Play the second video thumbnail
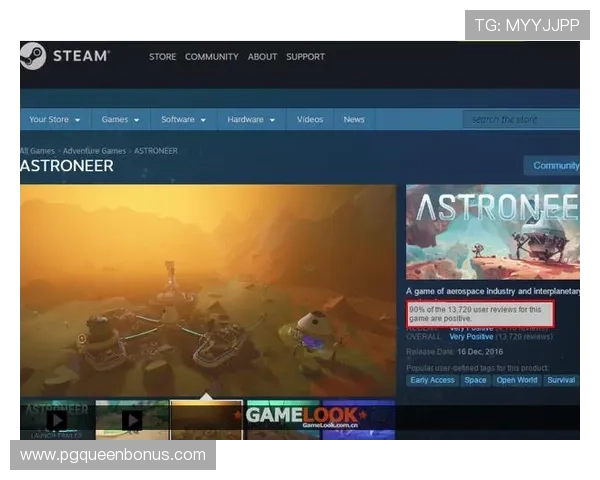Viewport: 600px width, 480px height. pyautogui.click(x=132, y=420)
